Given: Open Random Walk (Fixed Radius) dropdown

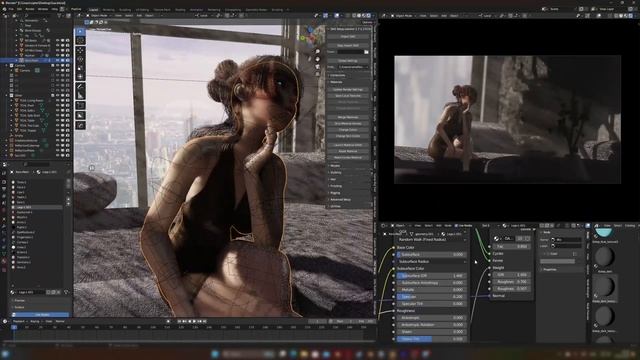Looking at the screenshot, I should [x=432, y=240].
